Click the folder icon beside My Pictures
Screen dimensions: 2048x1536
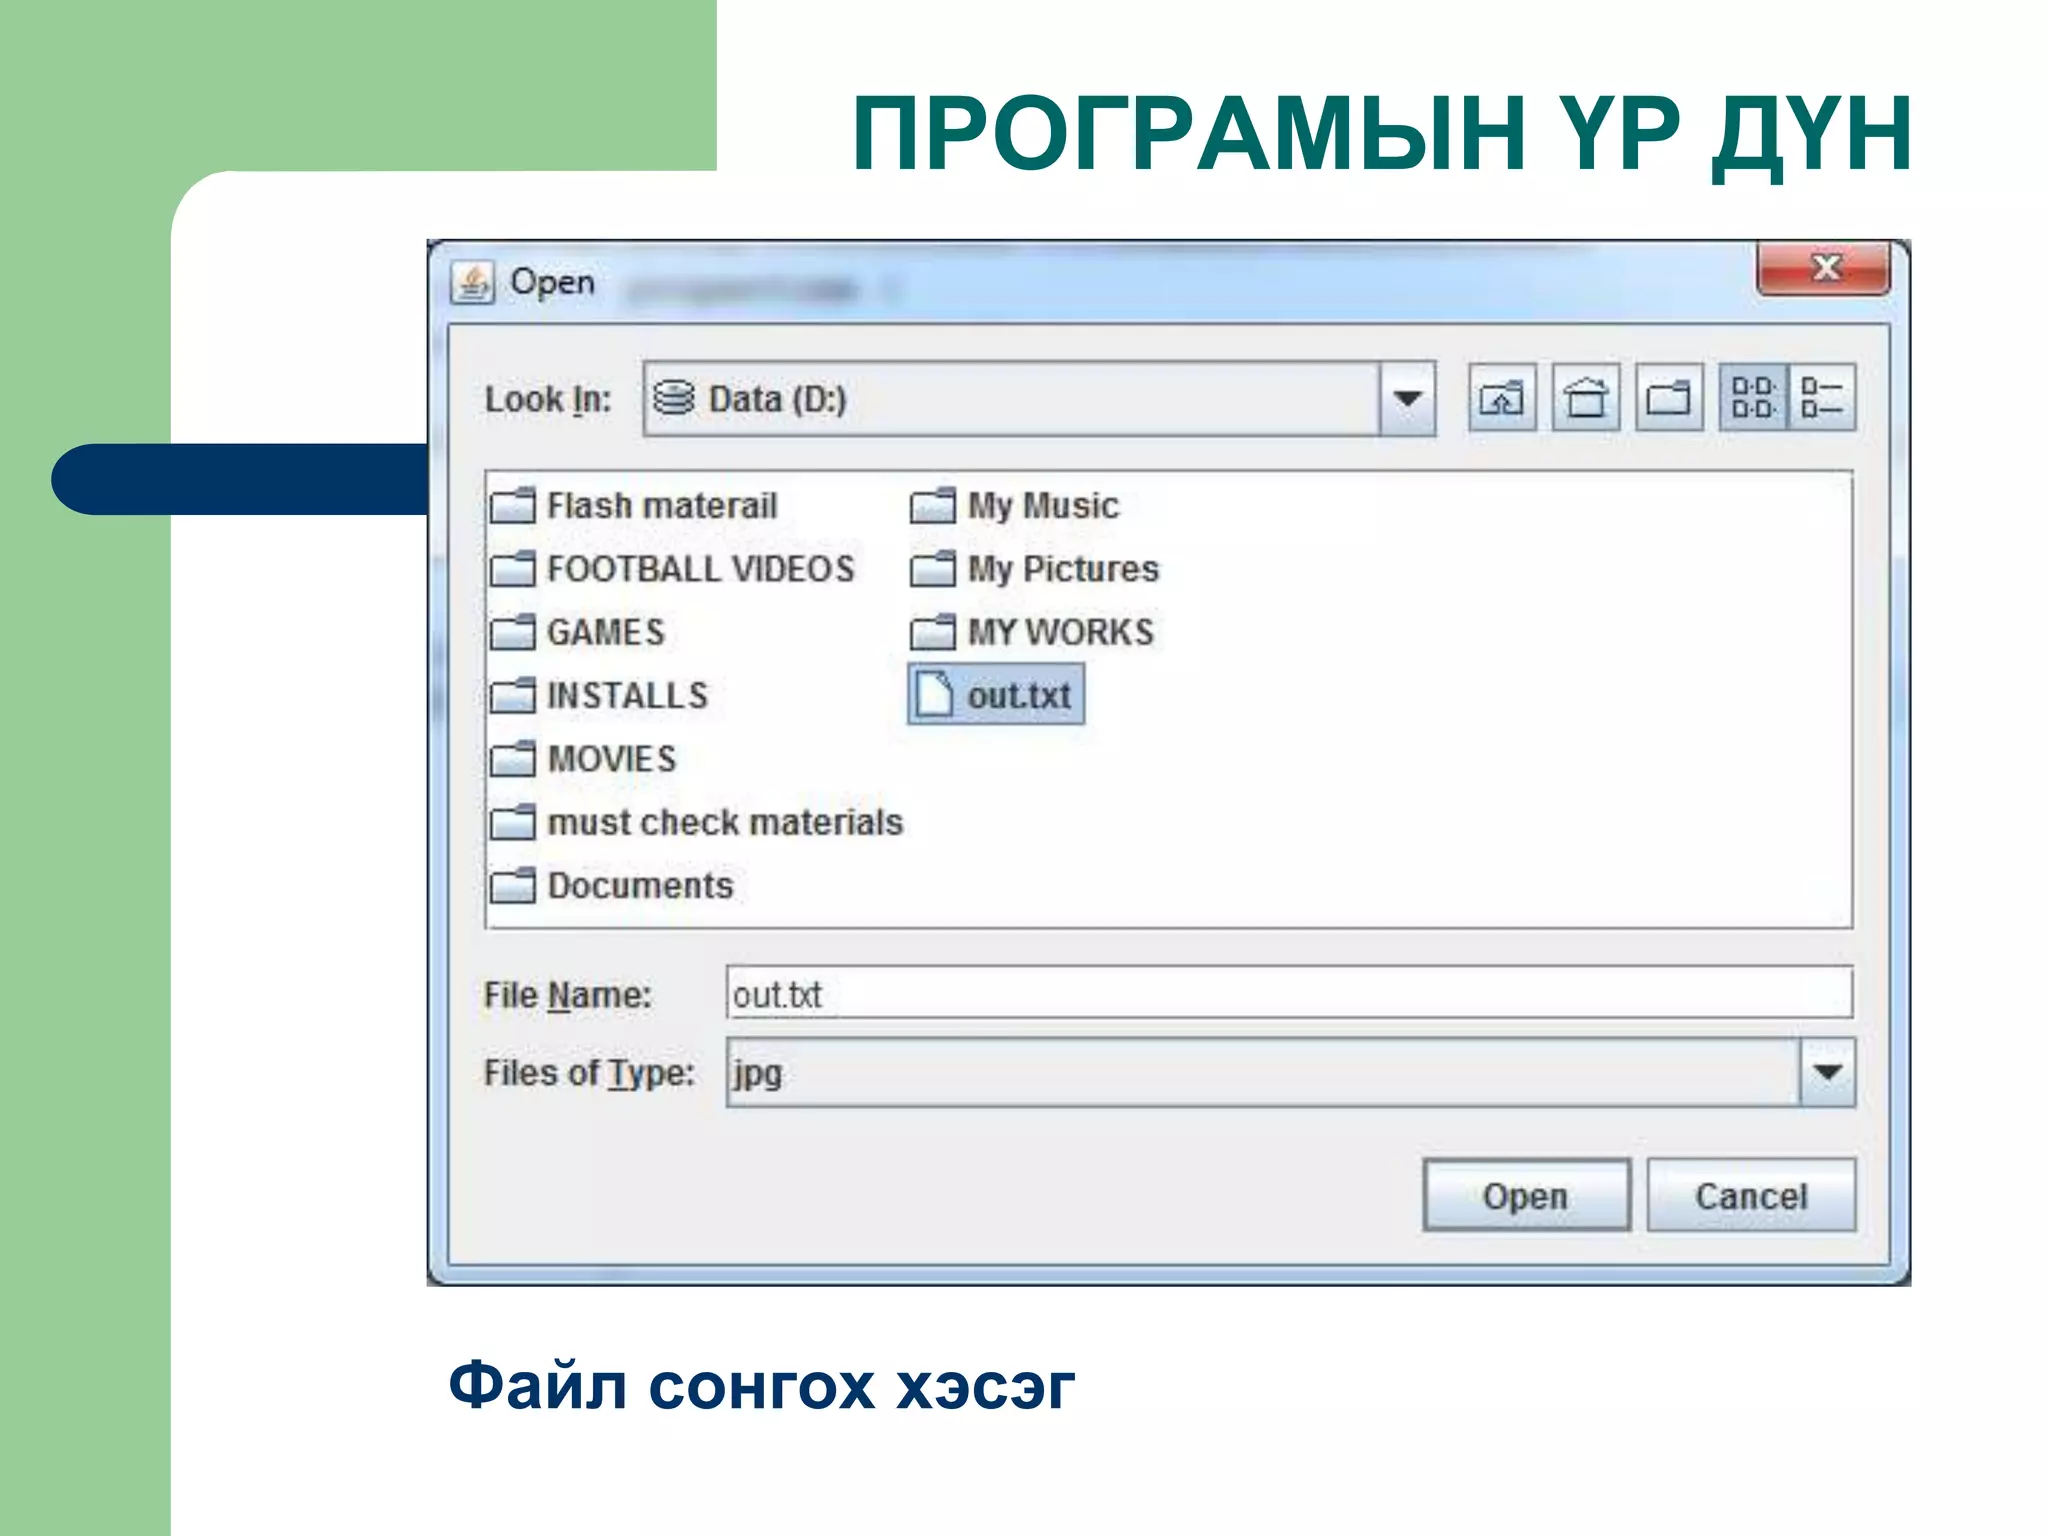pyautogui.click(x=933, y=569)
